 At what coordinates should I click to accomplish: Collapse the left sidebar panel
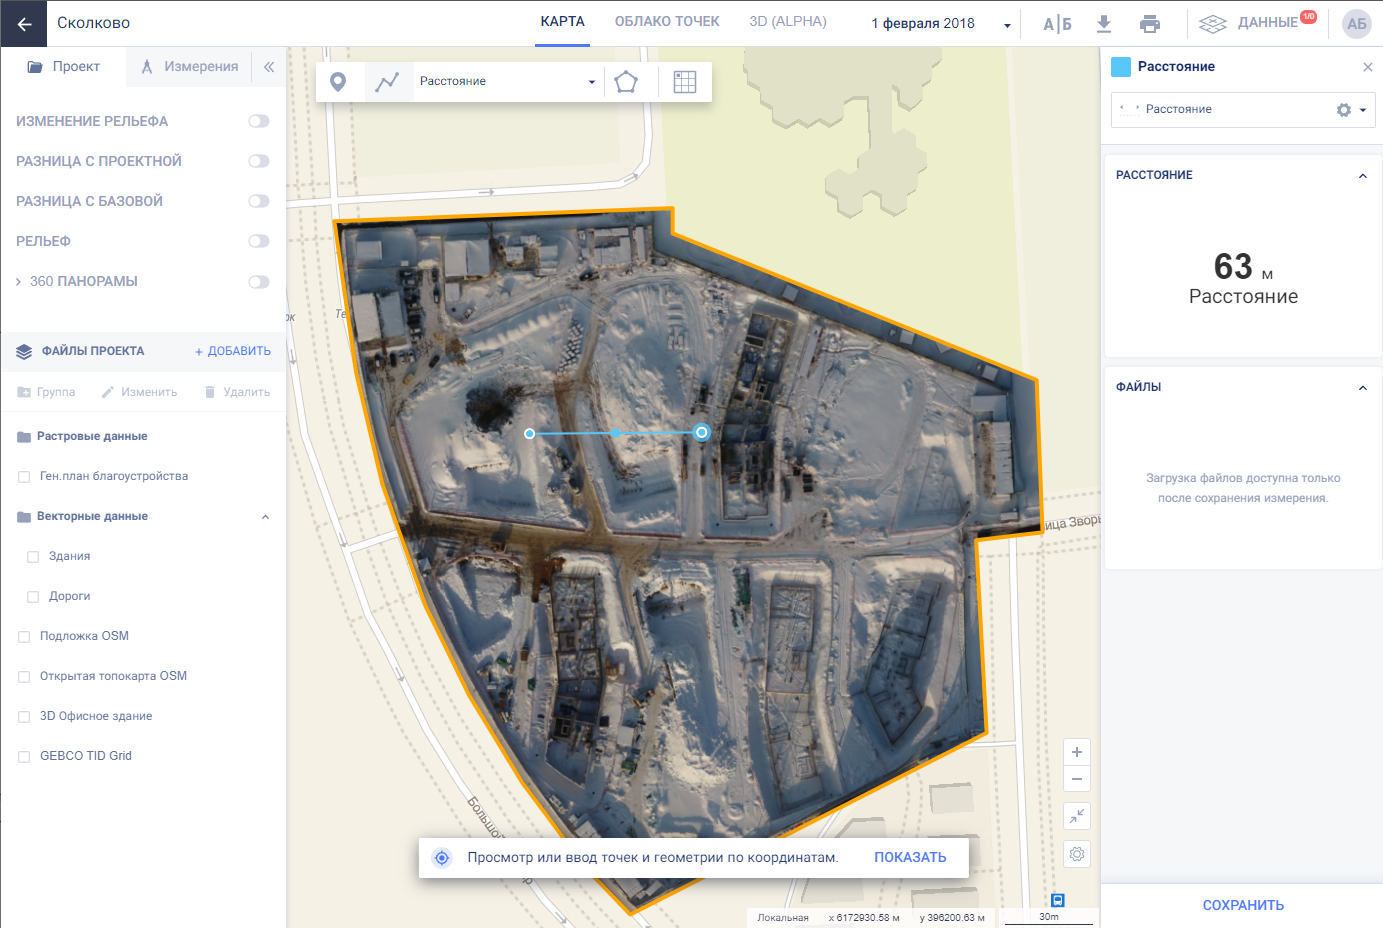click(x=269, y=67)
